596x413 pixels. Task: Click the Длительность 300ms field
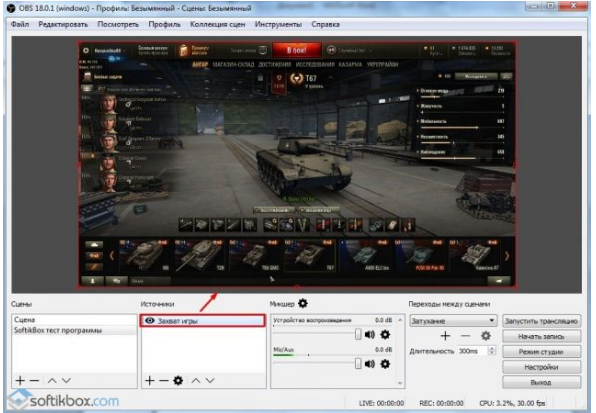point(472,351)
